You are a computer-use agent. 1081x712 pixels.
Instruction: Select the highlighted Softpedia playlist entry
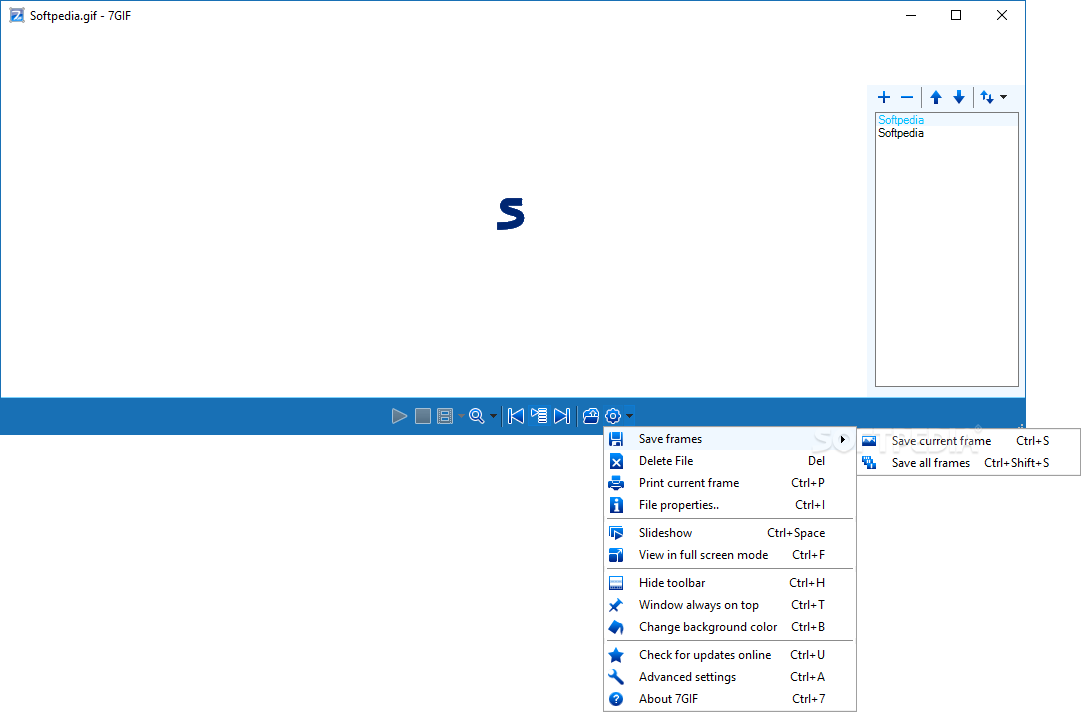click(x=946, y=120)
